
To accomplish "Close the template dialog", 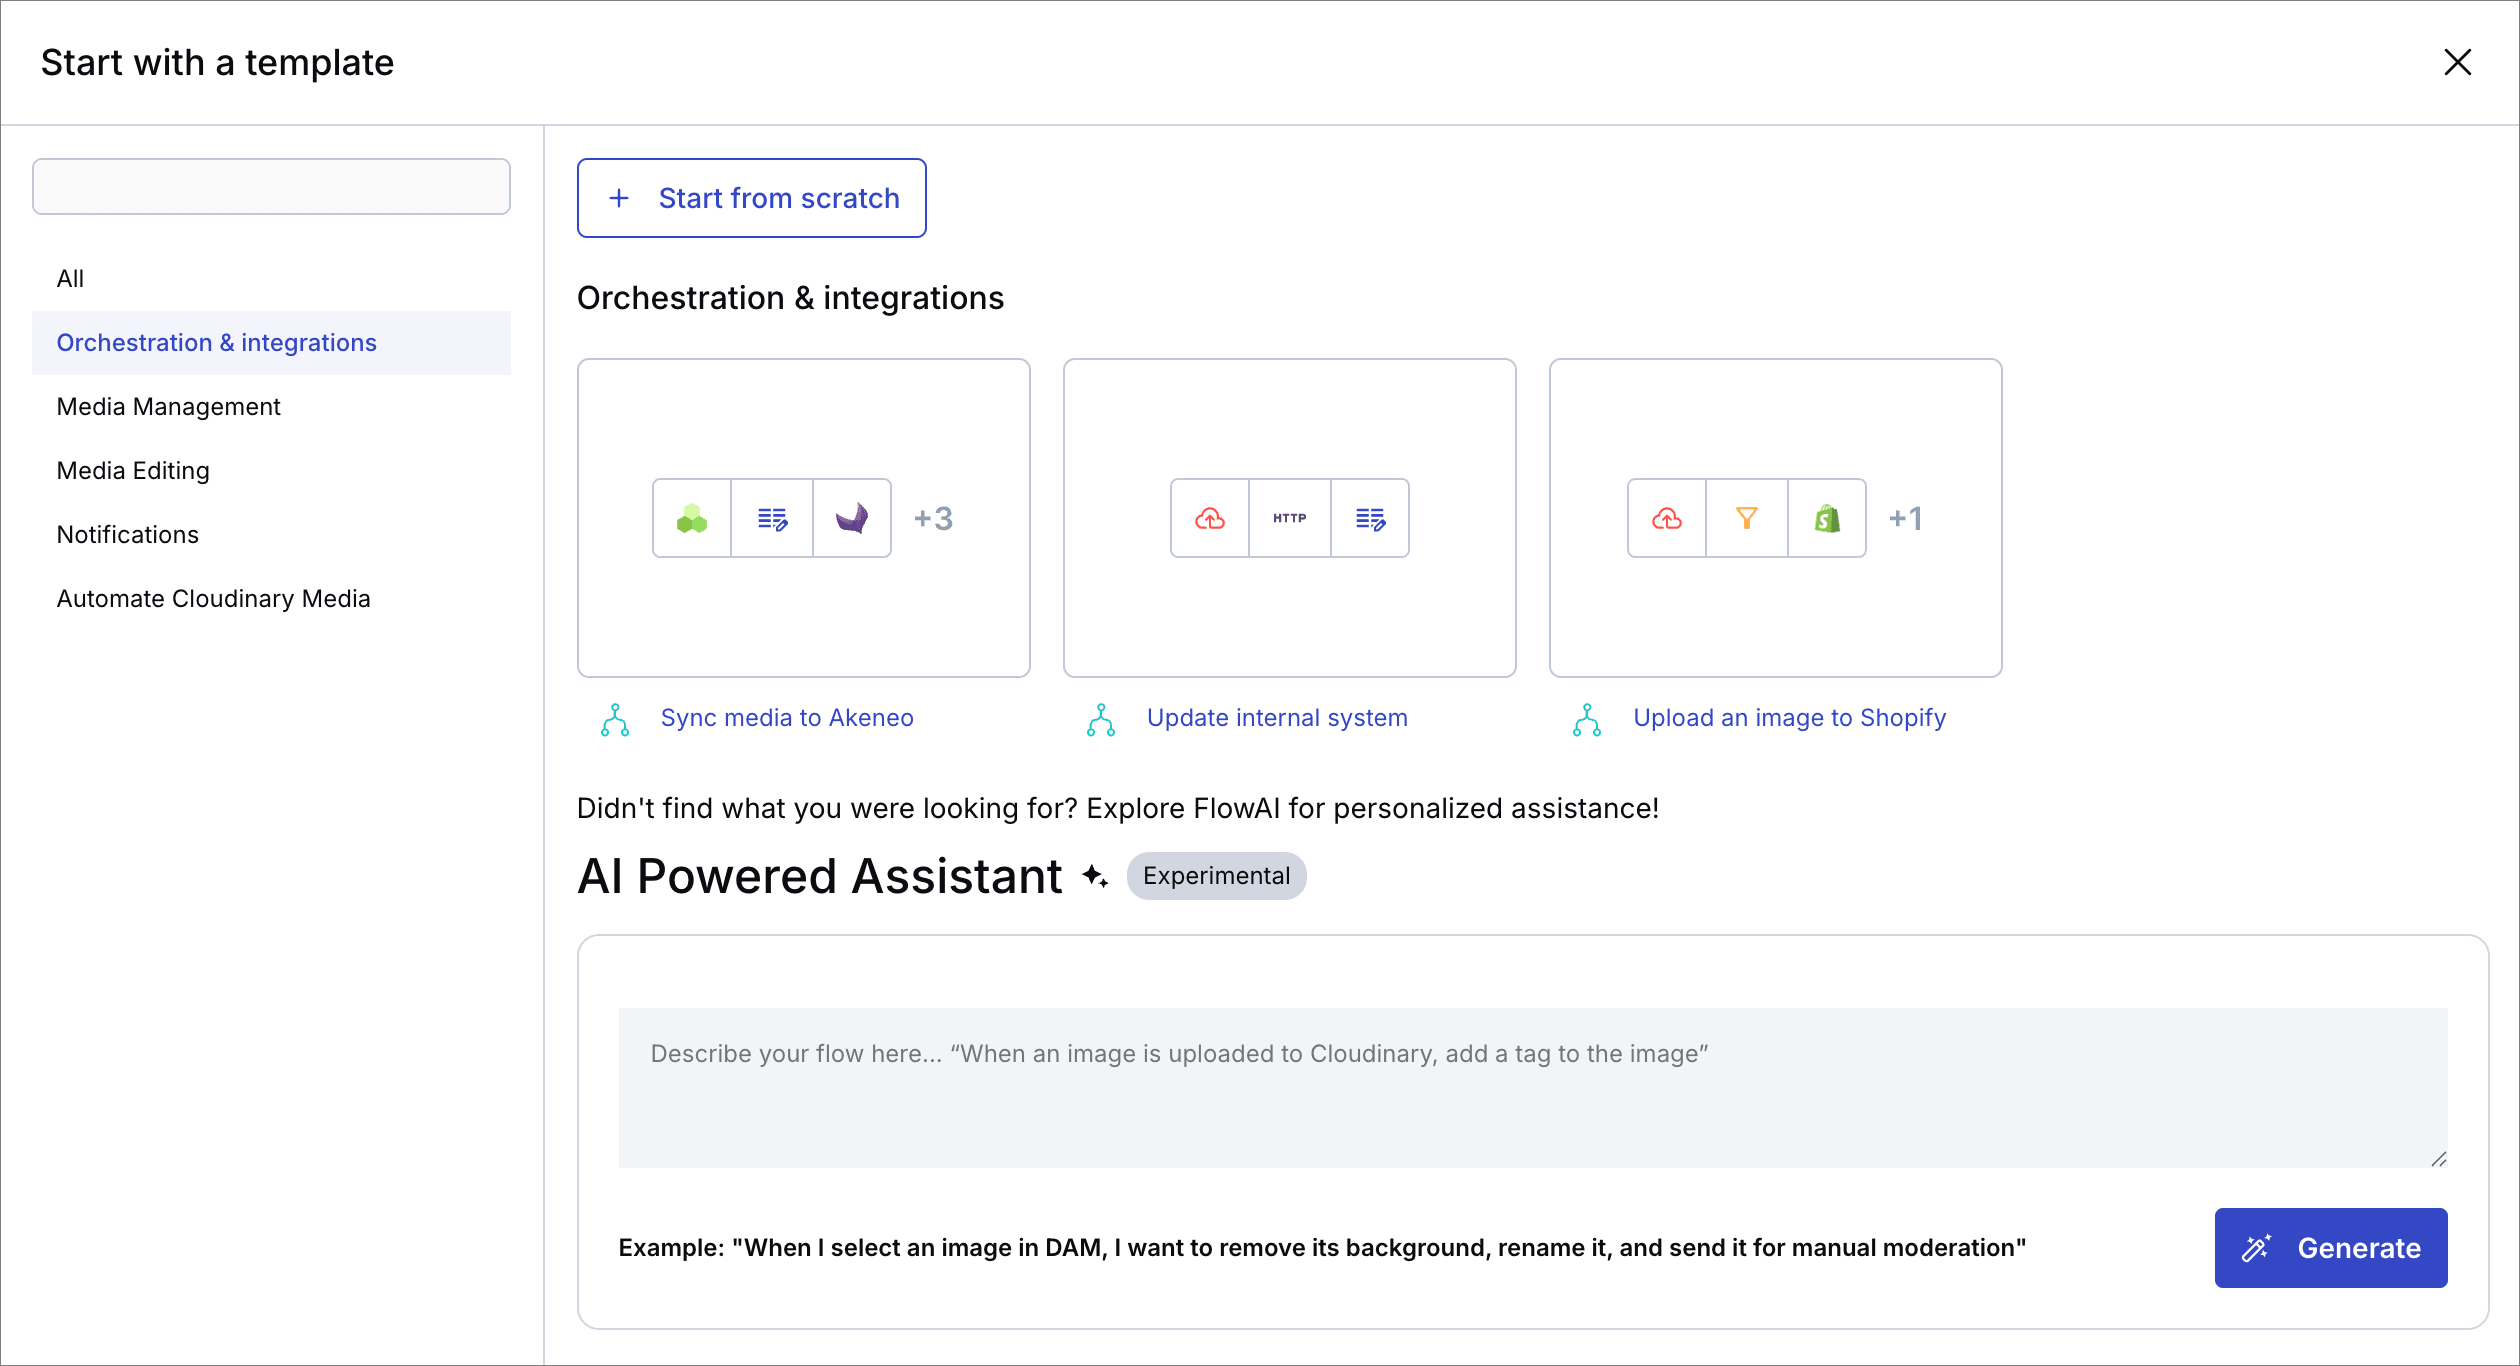I will (x=2457, y=62).
